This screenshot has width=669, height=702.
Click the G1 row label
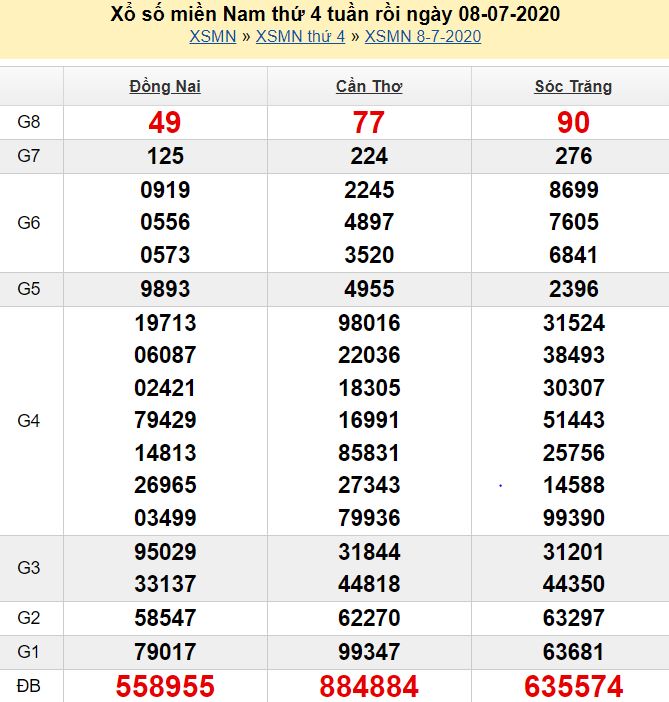pyautogui.click(x=29, y=652)
